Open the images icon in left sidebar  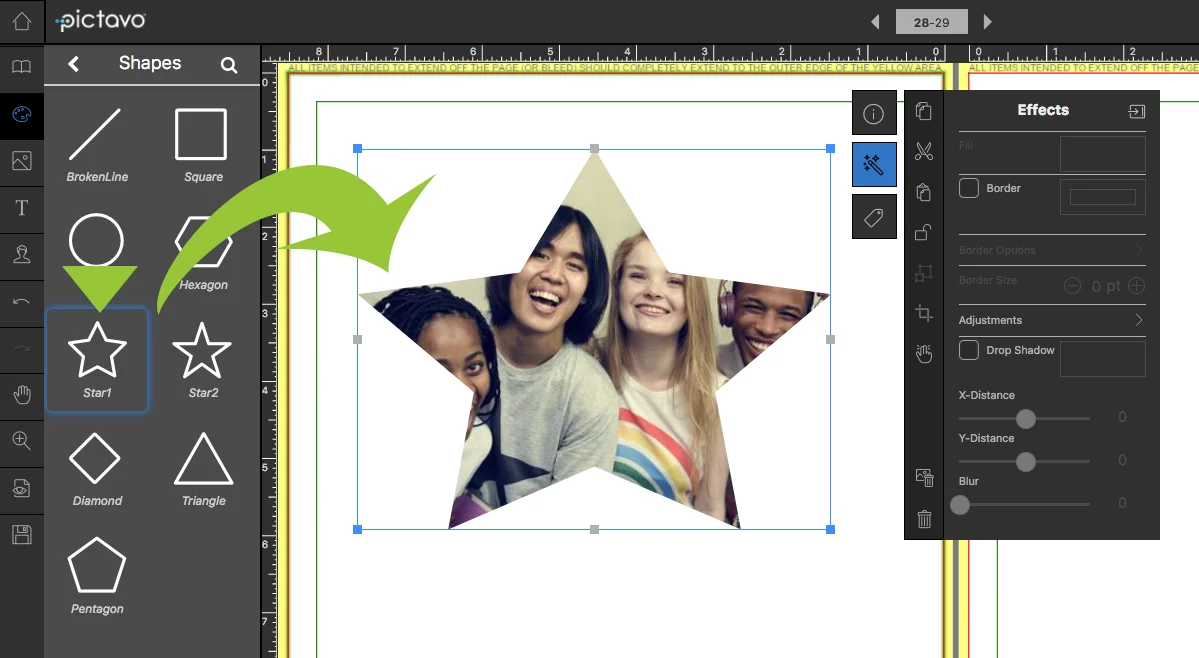[x=21, y=161]
